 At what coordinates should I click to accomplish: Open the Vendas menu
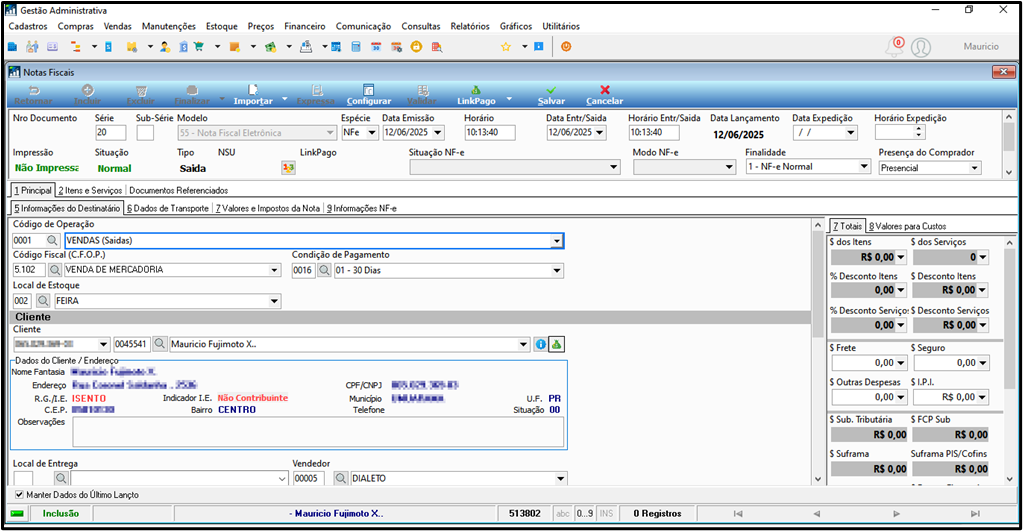coord(117,26)
